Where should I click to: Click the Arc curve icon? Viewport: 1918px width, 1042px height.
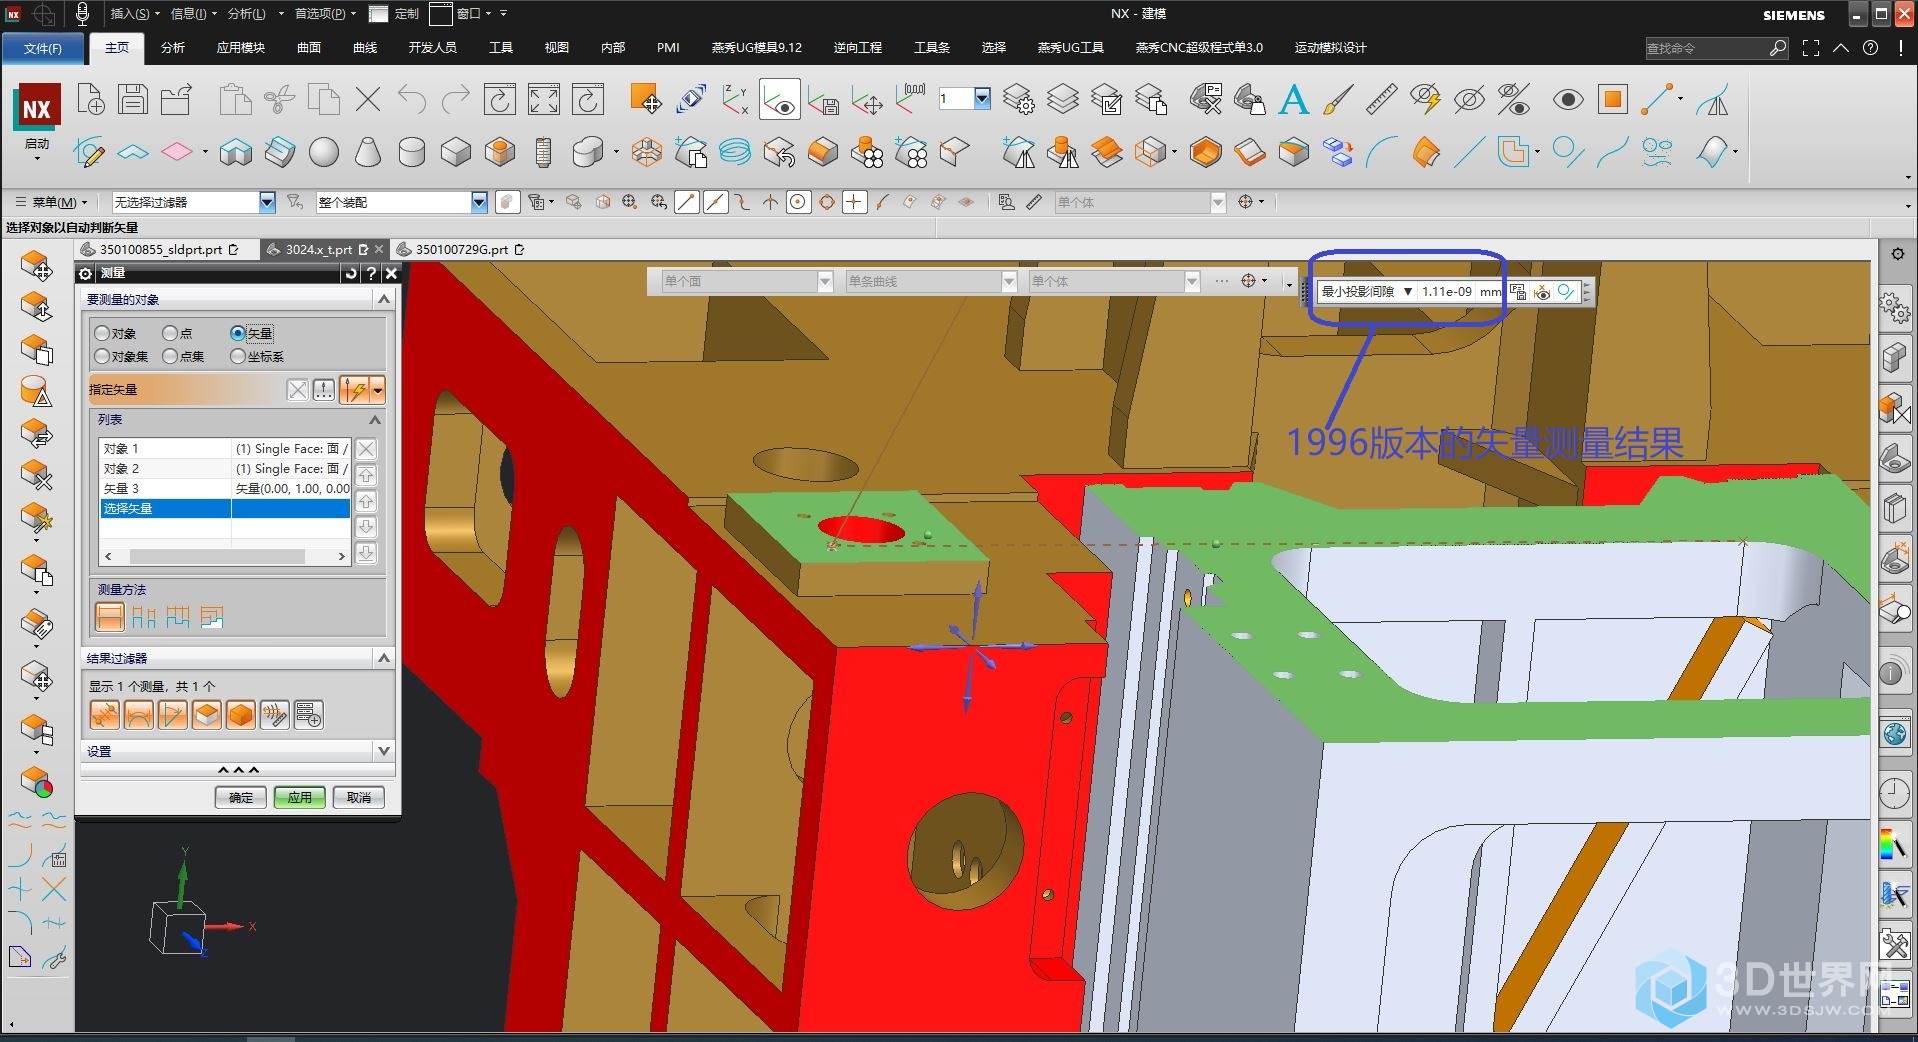point(1381,152)
